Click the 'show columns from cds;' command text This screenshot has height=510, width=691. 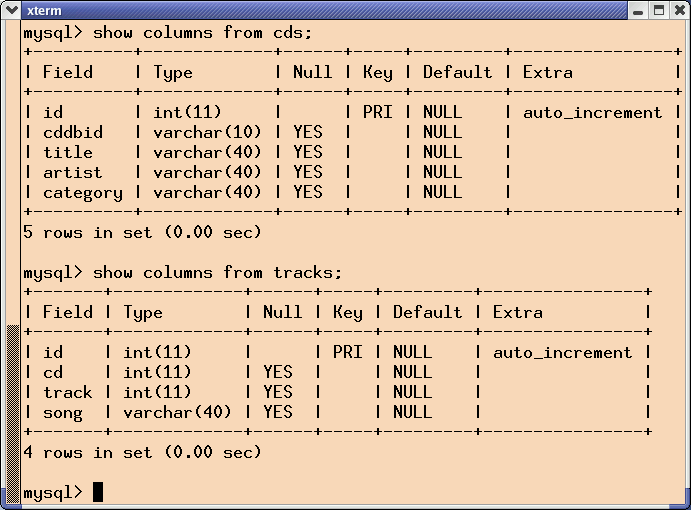tap(202, 33)
